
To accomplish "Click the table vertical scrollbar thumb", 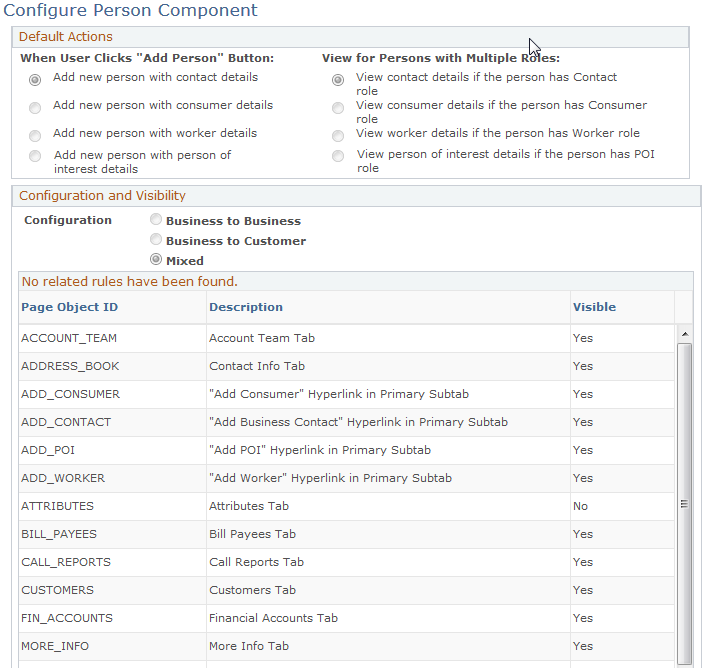I will [x=685, y=504].
